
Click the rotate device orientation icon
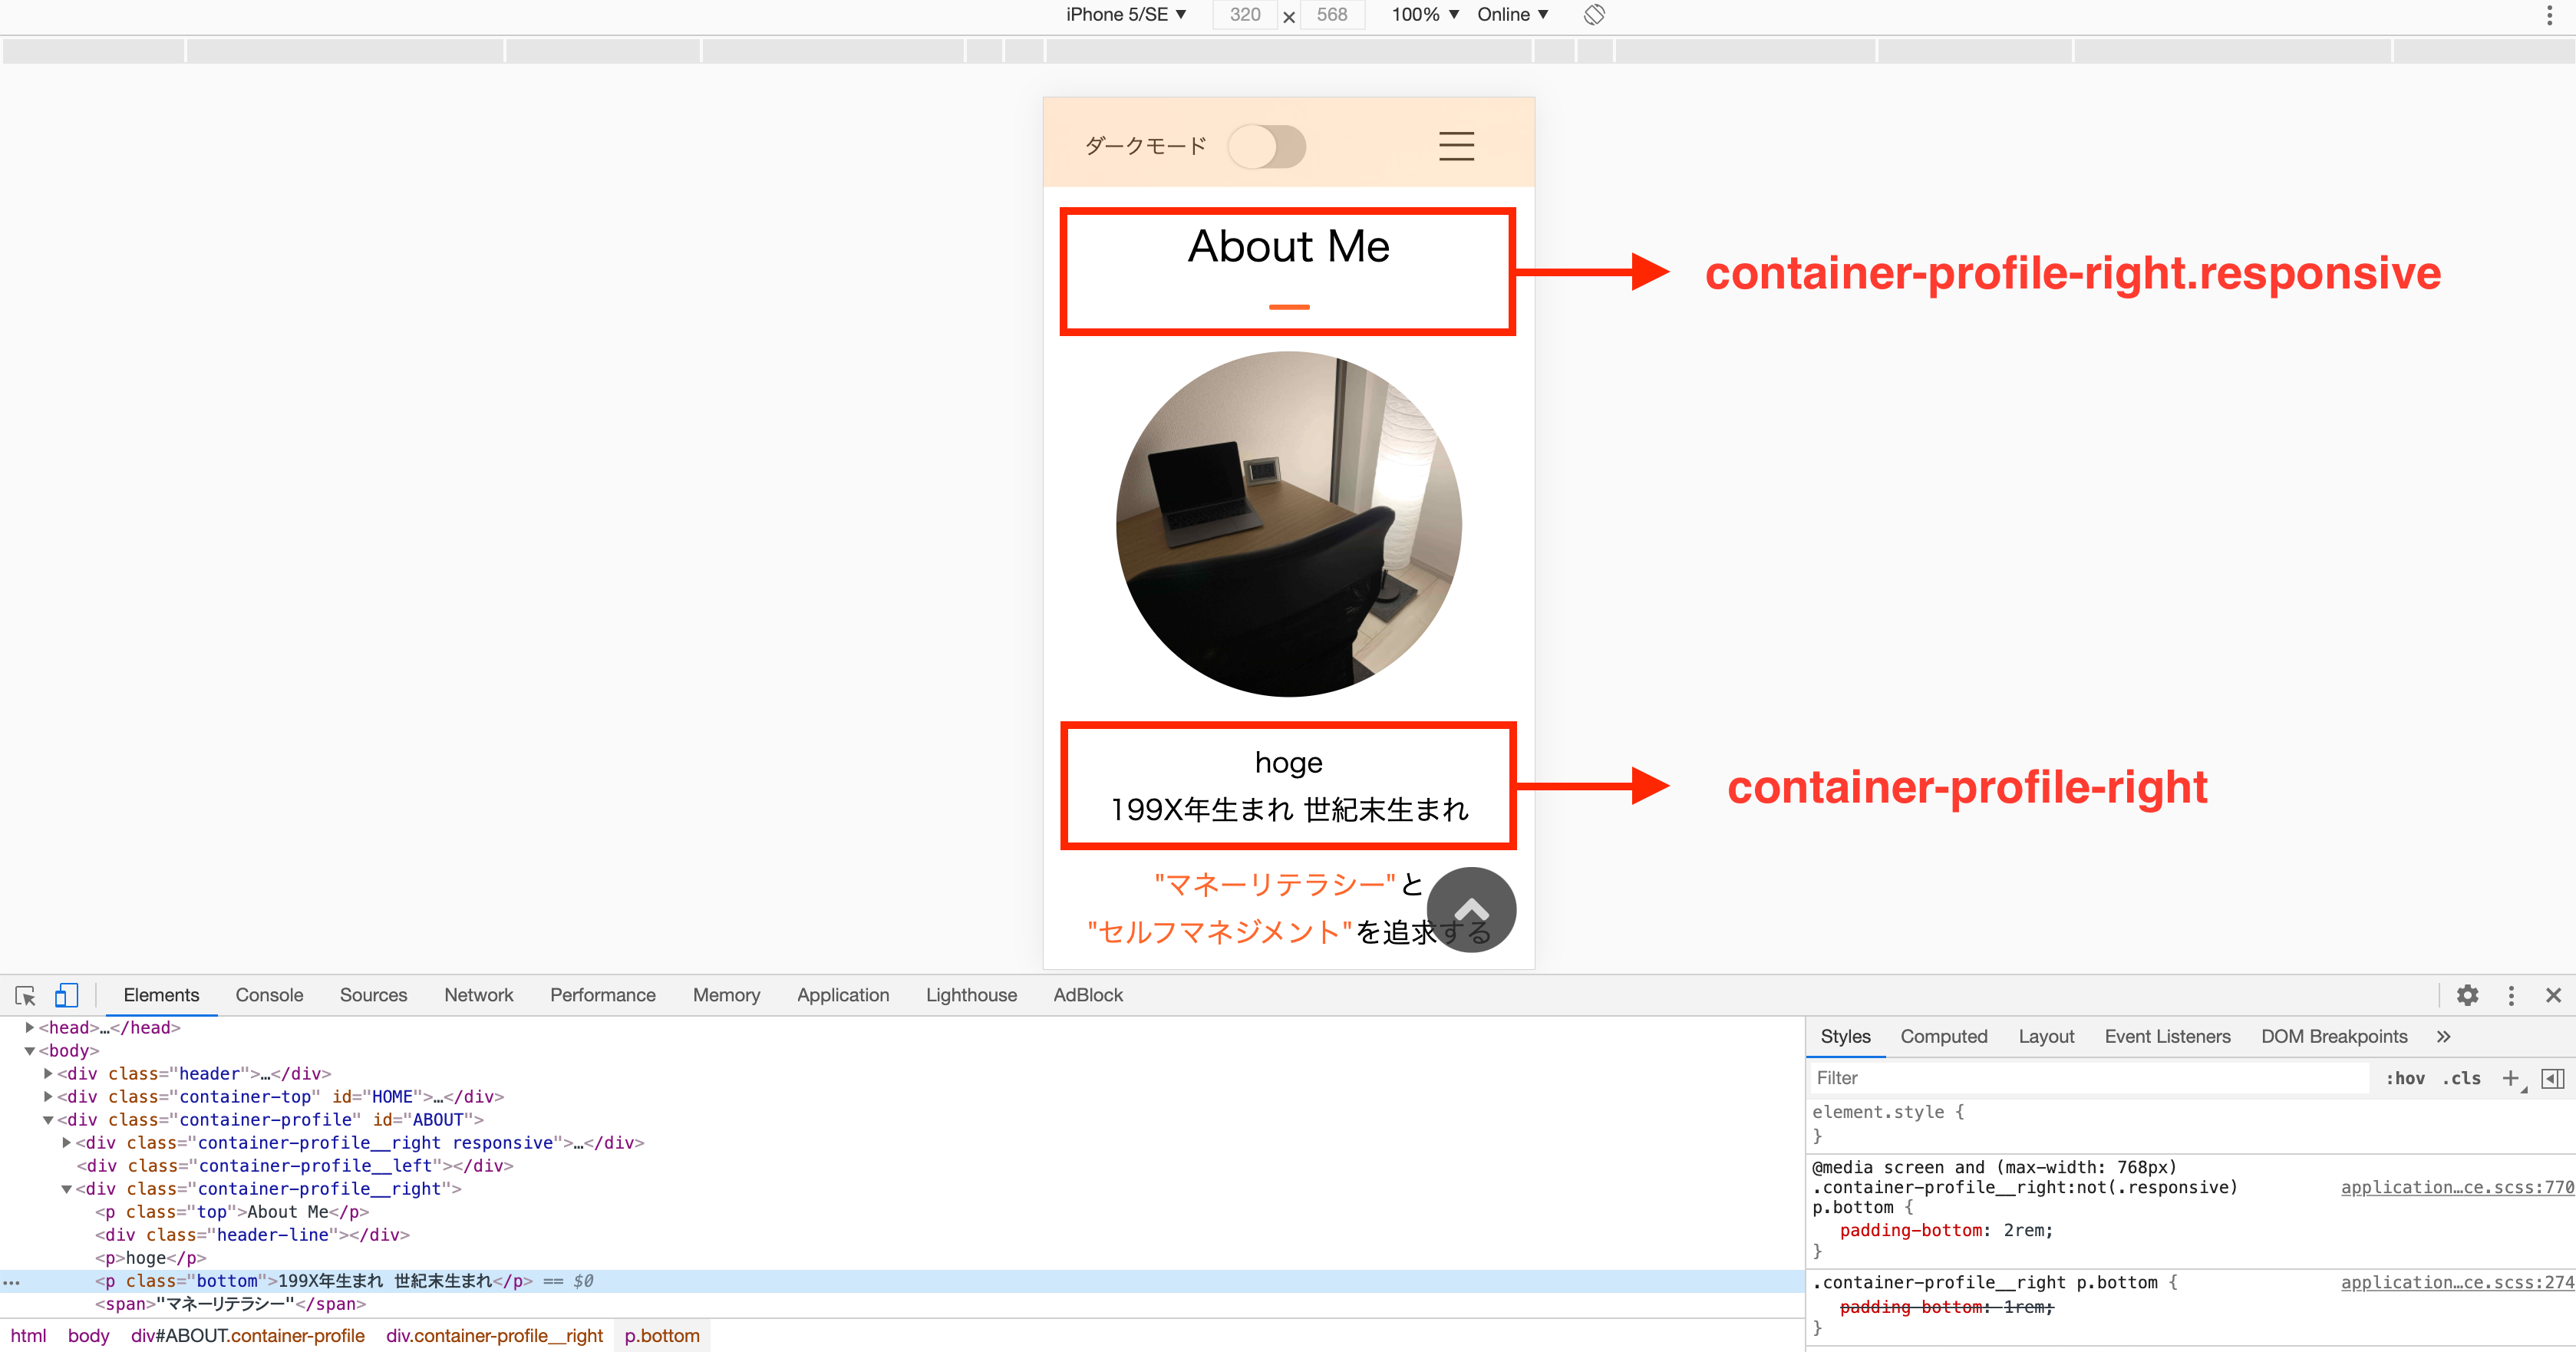1594,15
